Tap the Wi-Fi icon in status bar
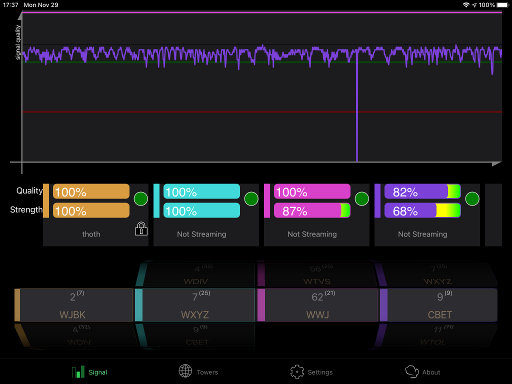Viewport: 512px width, 384px height. 466,5
